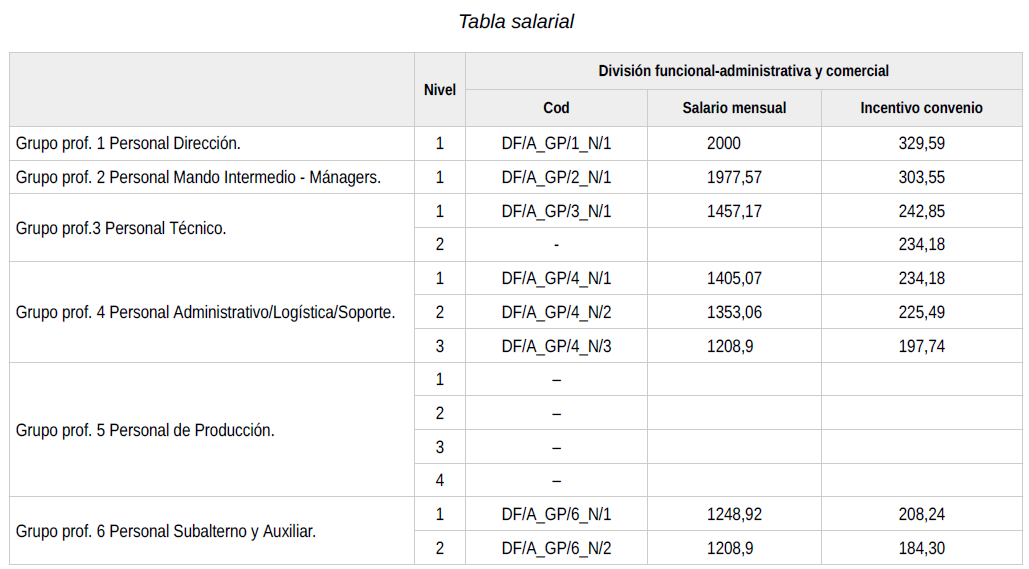Select the "Nivel" column header
The height and width of the screenshot is (569, 1029).
point(439,90)
